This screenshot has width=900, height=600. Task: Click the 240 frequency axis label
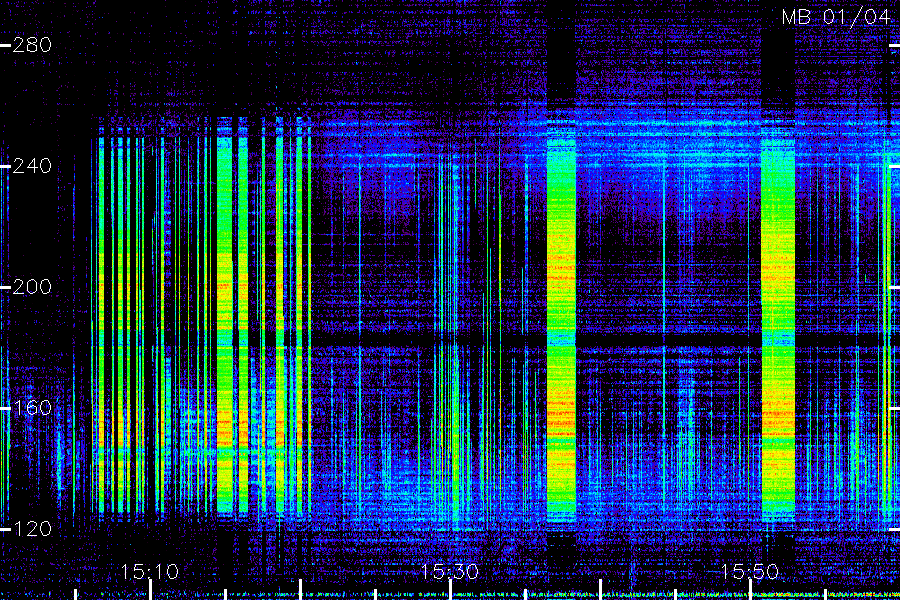click(x=32, y=166)
